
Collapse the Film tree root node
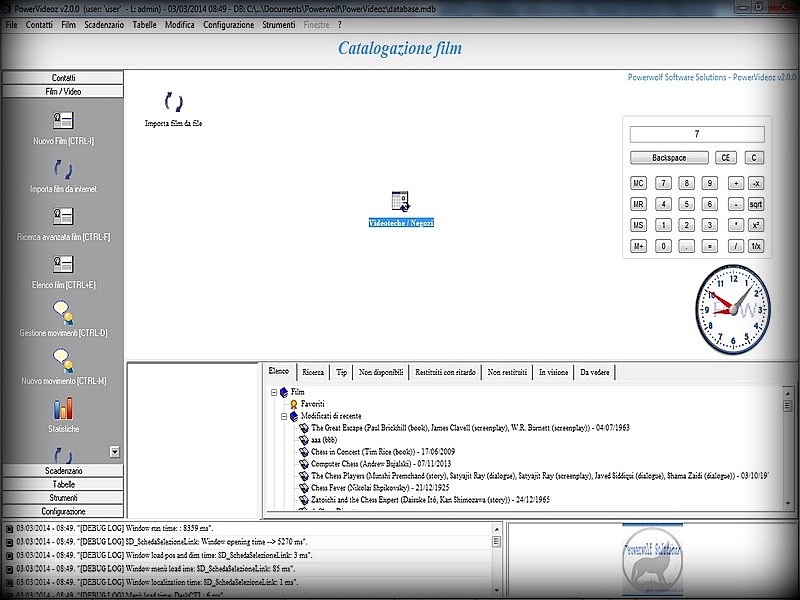(x=274, y=392)
